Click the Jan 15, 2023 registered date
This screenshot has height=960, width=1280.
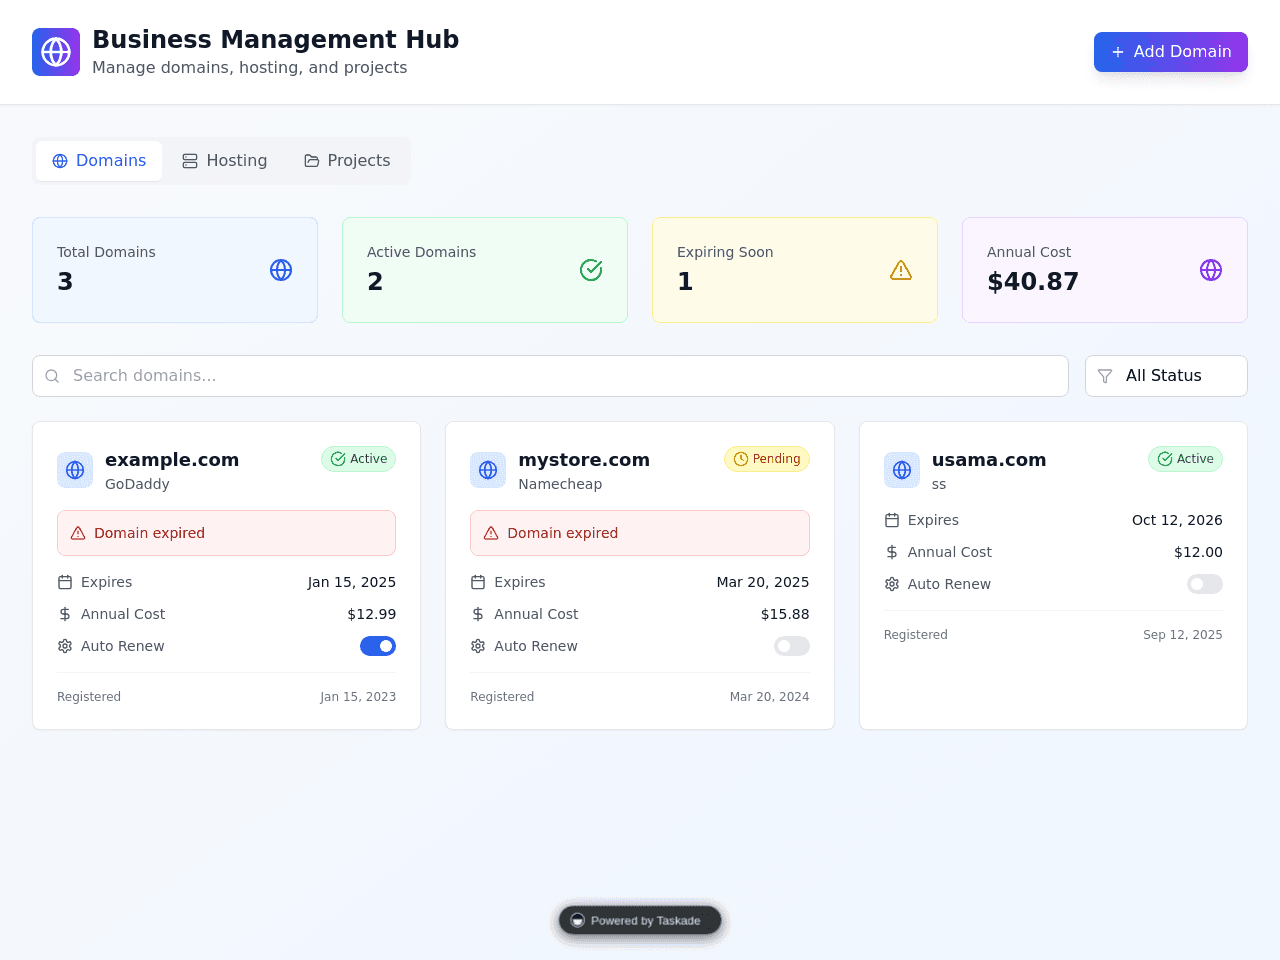tap(358, 697)
